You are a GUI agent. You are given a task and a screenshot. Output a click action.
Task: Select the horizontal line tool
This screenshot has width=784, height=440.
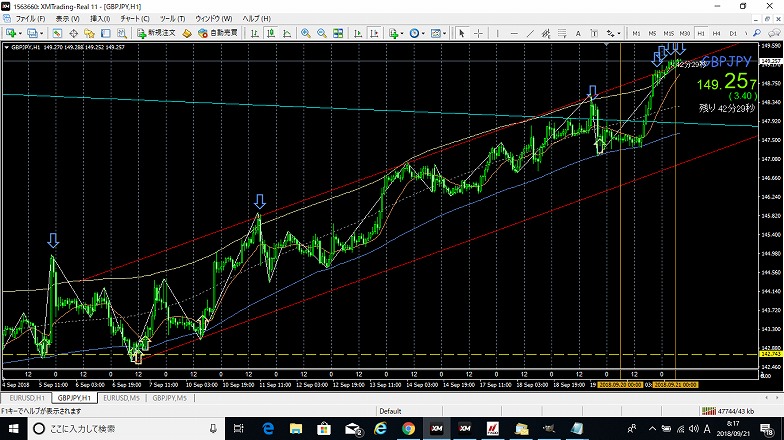[x=514, y=33]
